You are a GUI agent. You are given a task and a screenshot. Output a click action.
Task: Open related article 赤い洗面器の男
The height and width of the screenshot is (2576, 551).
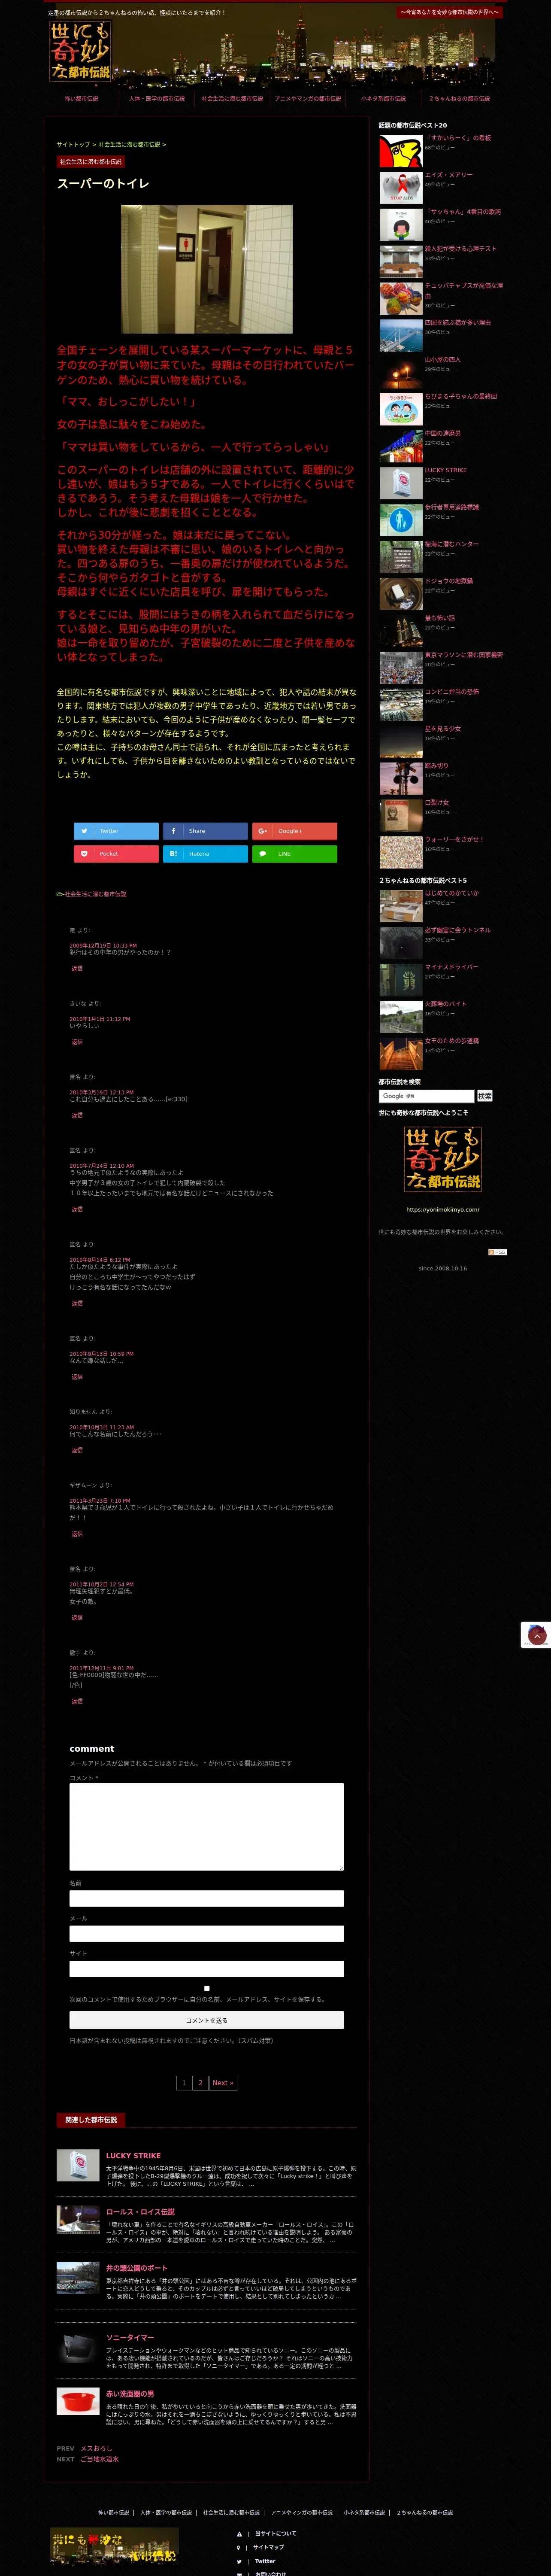click(x=130, y=2394)
